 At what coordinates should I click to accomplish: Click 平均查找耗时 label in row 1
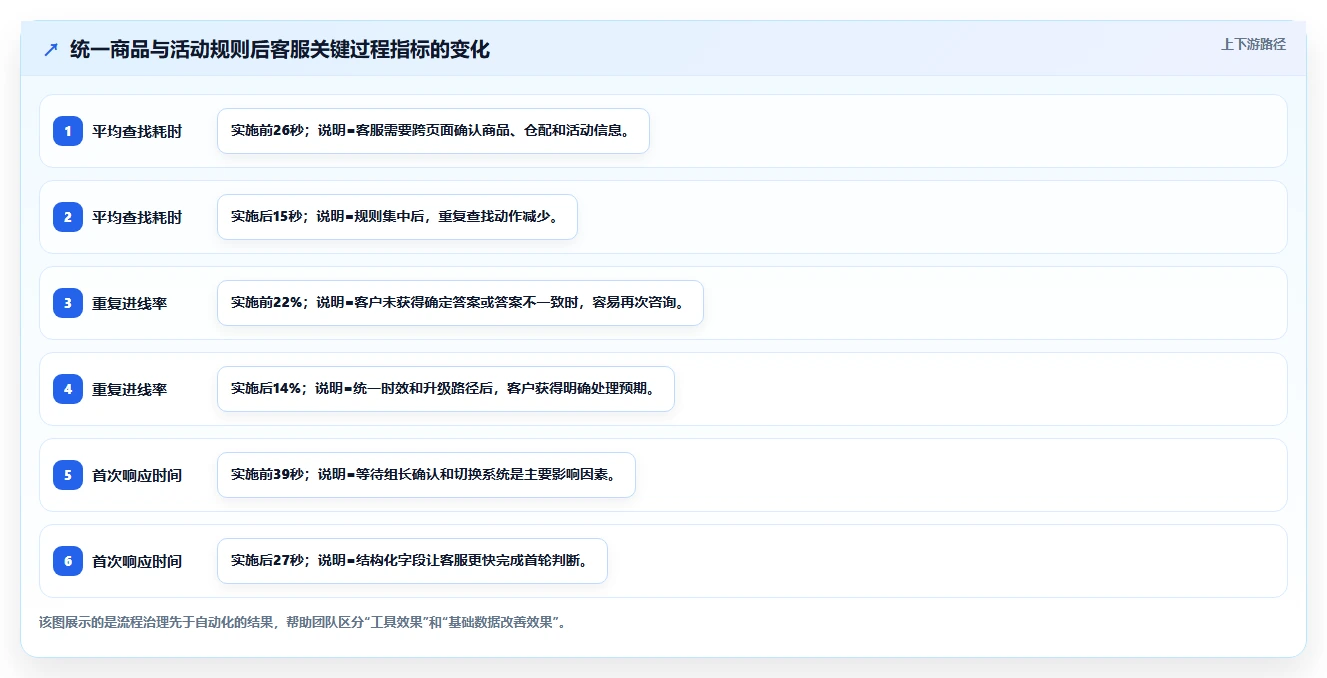137,132
